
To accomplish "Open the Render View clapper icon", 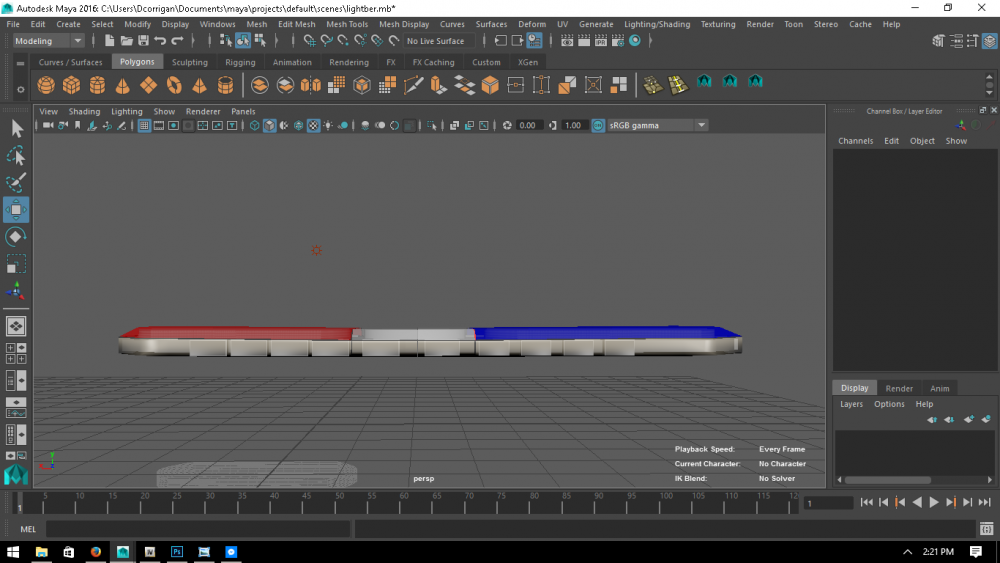I will [567, 41].
